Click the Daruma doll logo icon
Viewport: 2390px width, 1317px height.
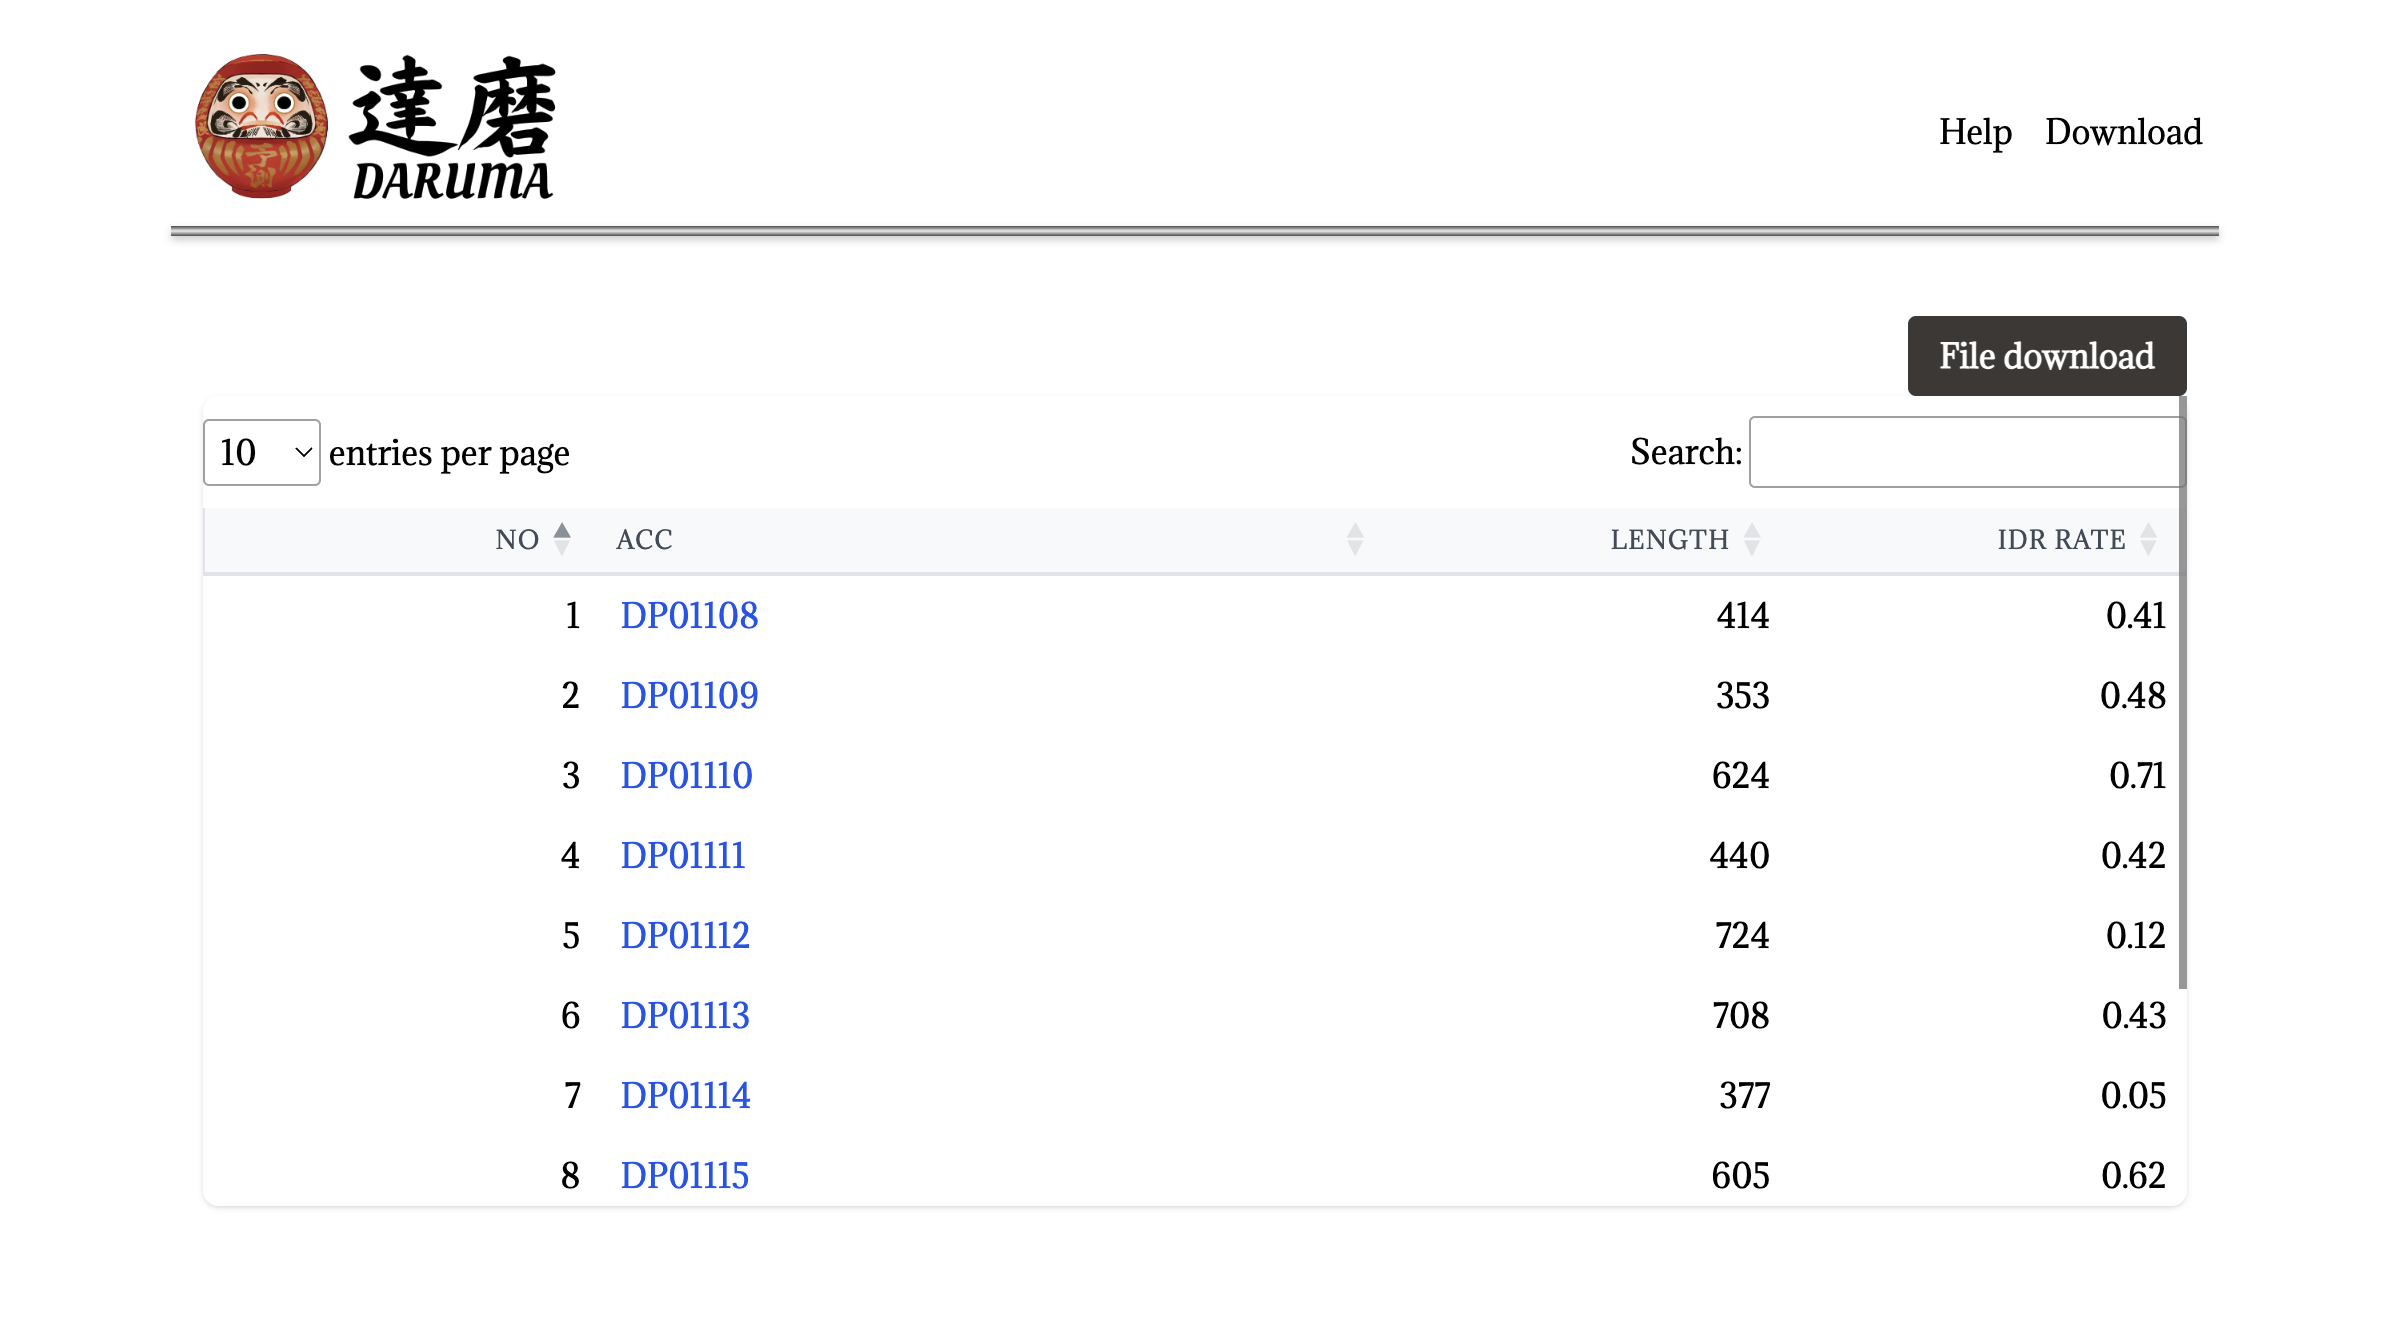pyautogui.click(x=261, y=126)
